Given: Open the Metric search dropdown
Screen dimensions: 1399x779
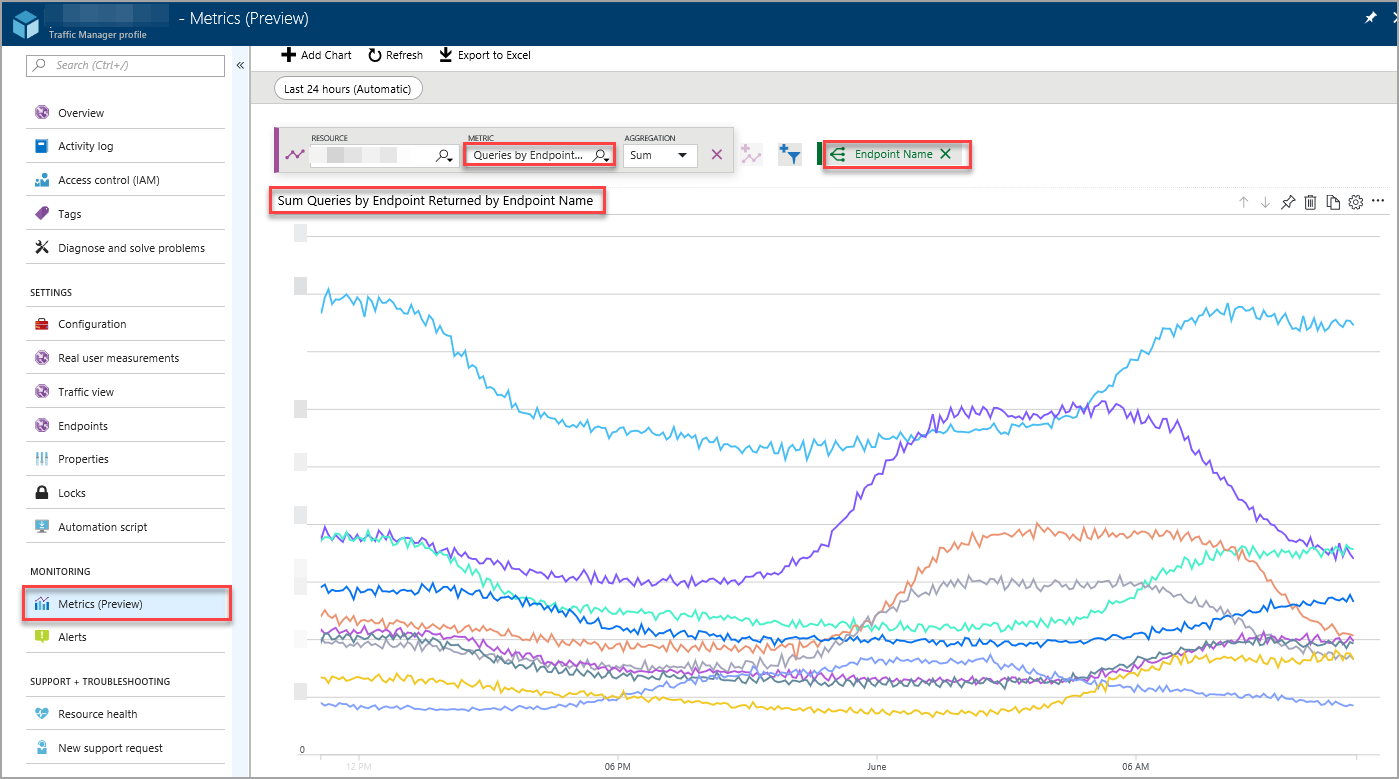Looking at the screenshot, I should 540,155.
